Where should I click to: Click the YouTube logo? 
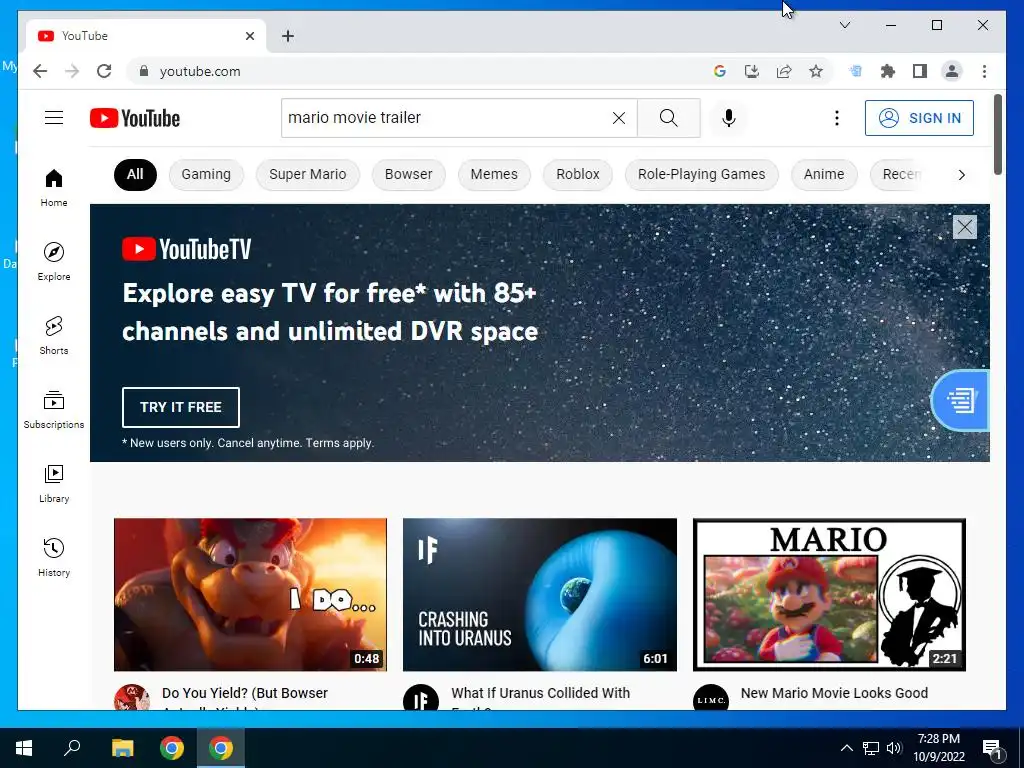click(x=135, y=118)
